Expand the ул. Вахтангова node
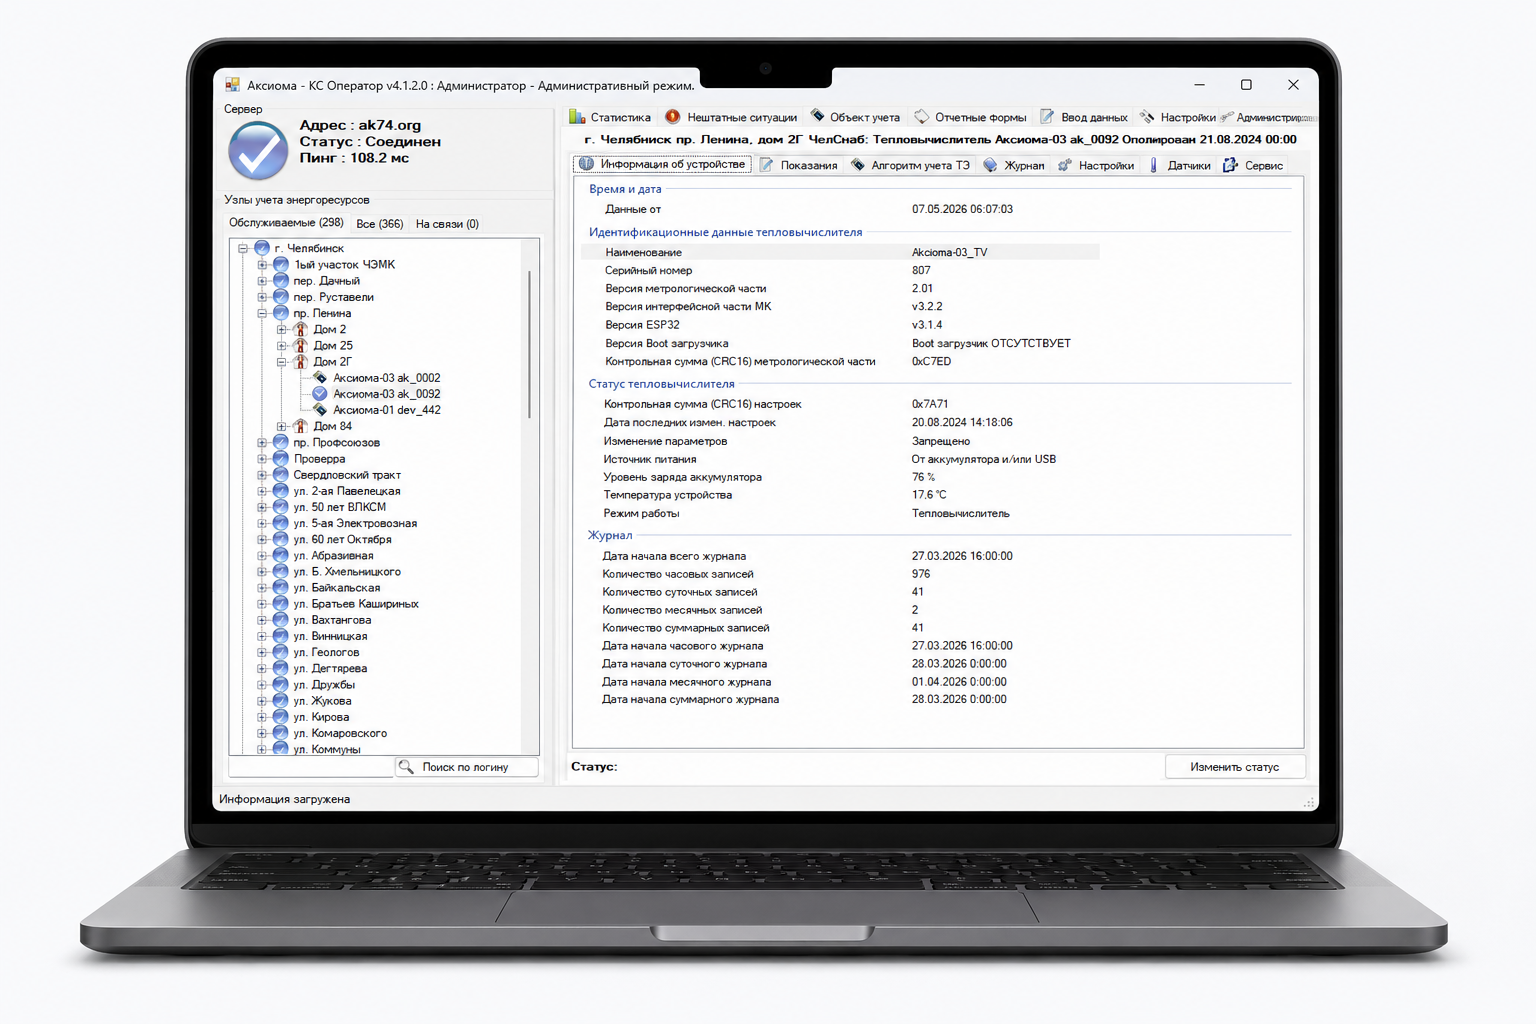This screenshot has height=1024, width=1536. [262, 620]
